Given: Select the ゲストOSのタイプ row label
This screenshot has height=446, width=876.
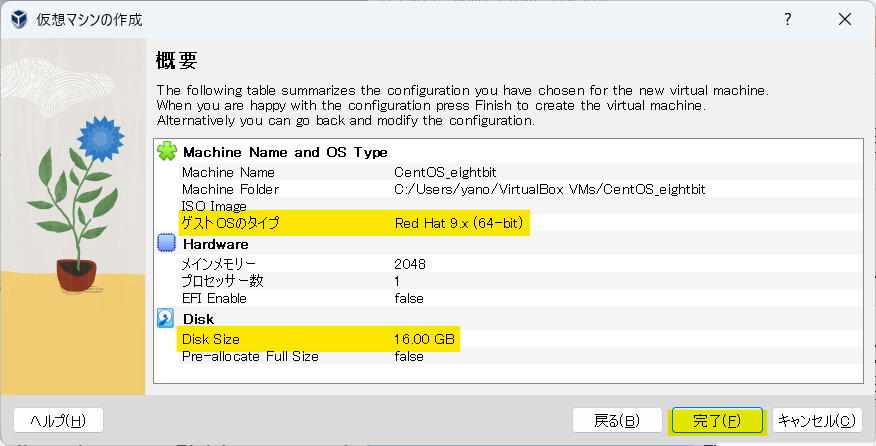Looking at the screenshot, I should 230,223.
